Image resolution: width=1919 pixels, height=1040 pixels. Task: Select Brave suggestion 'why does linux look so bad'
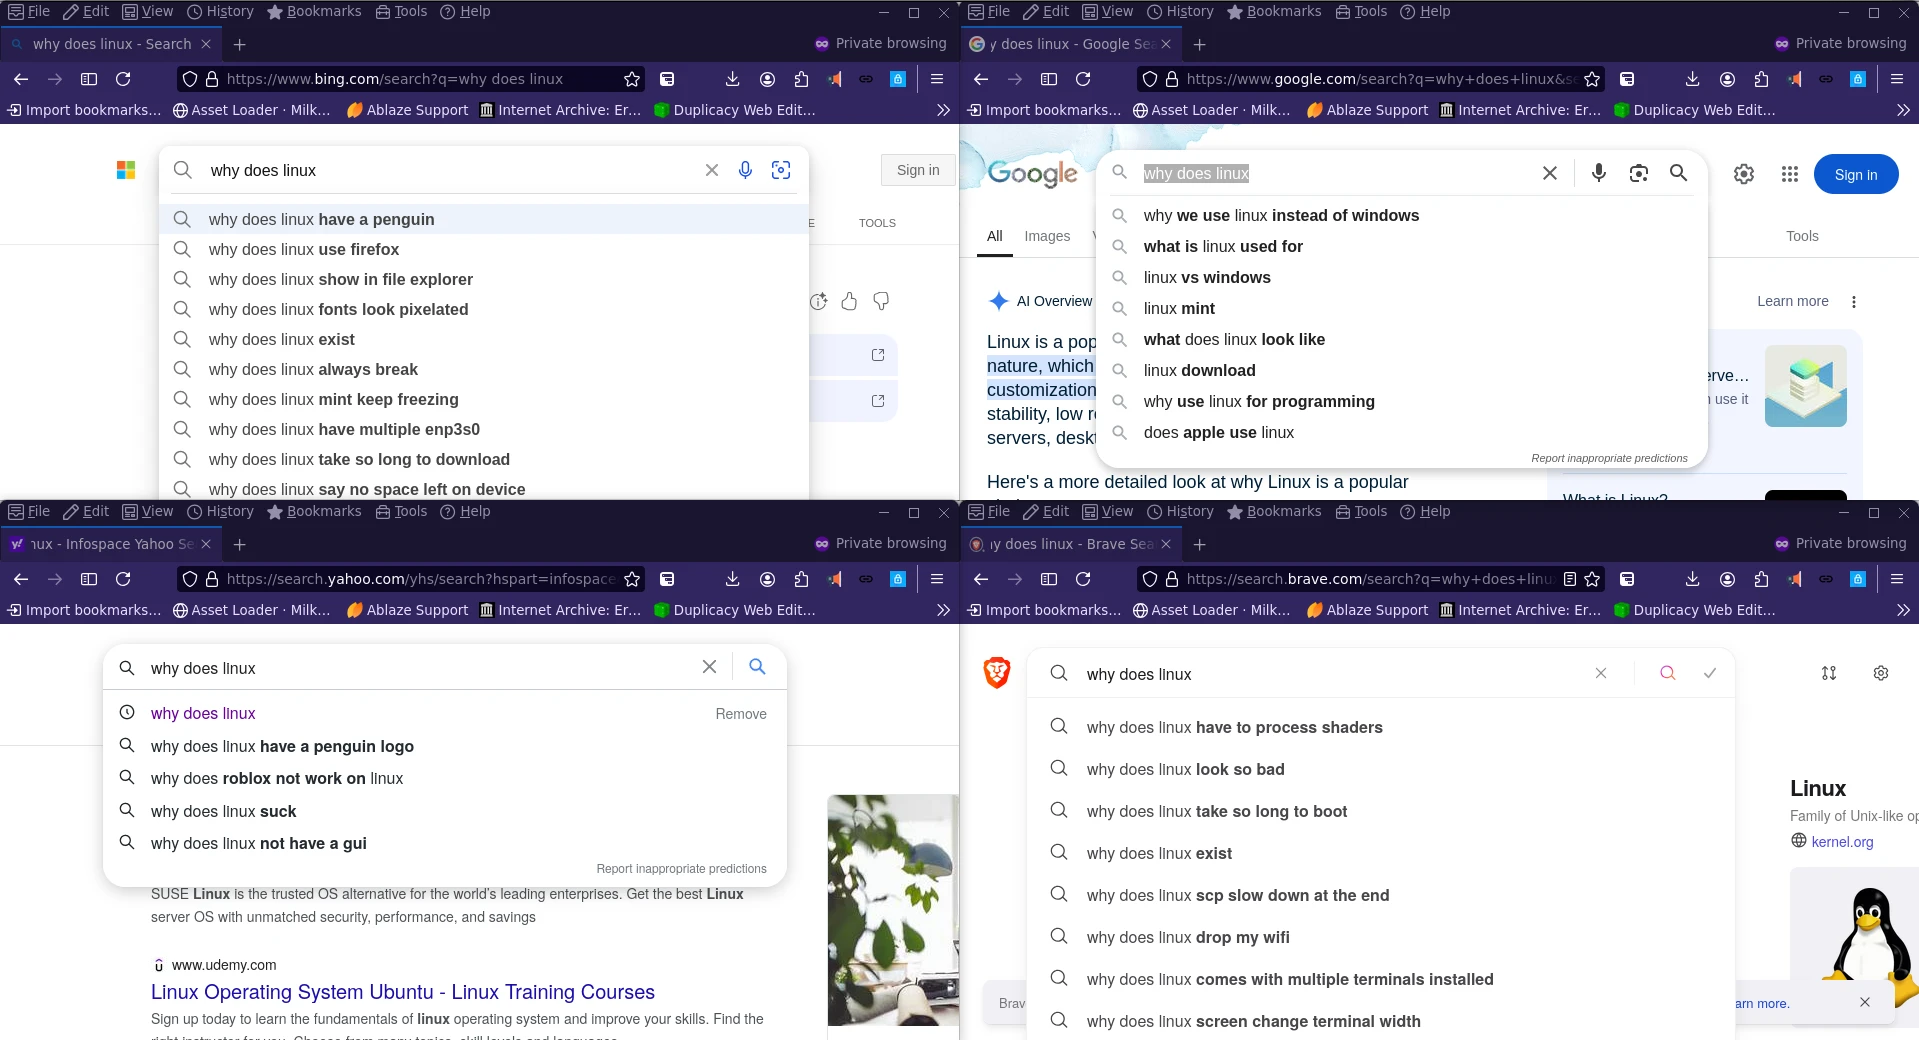pos(1380,769)
